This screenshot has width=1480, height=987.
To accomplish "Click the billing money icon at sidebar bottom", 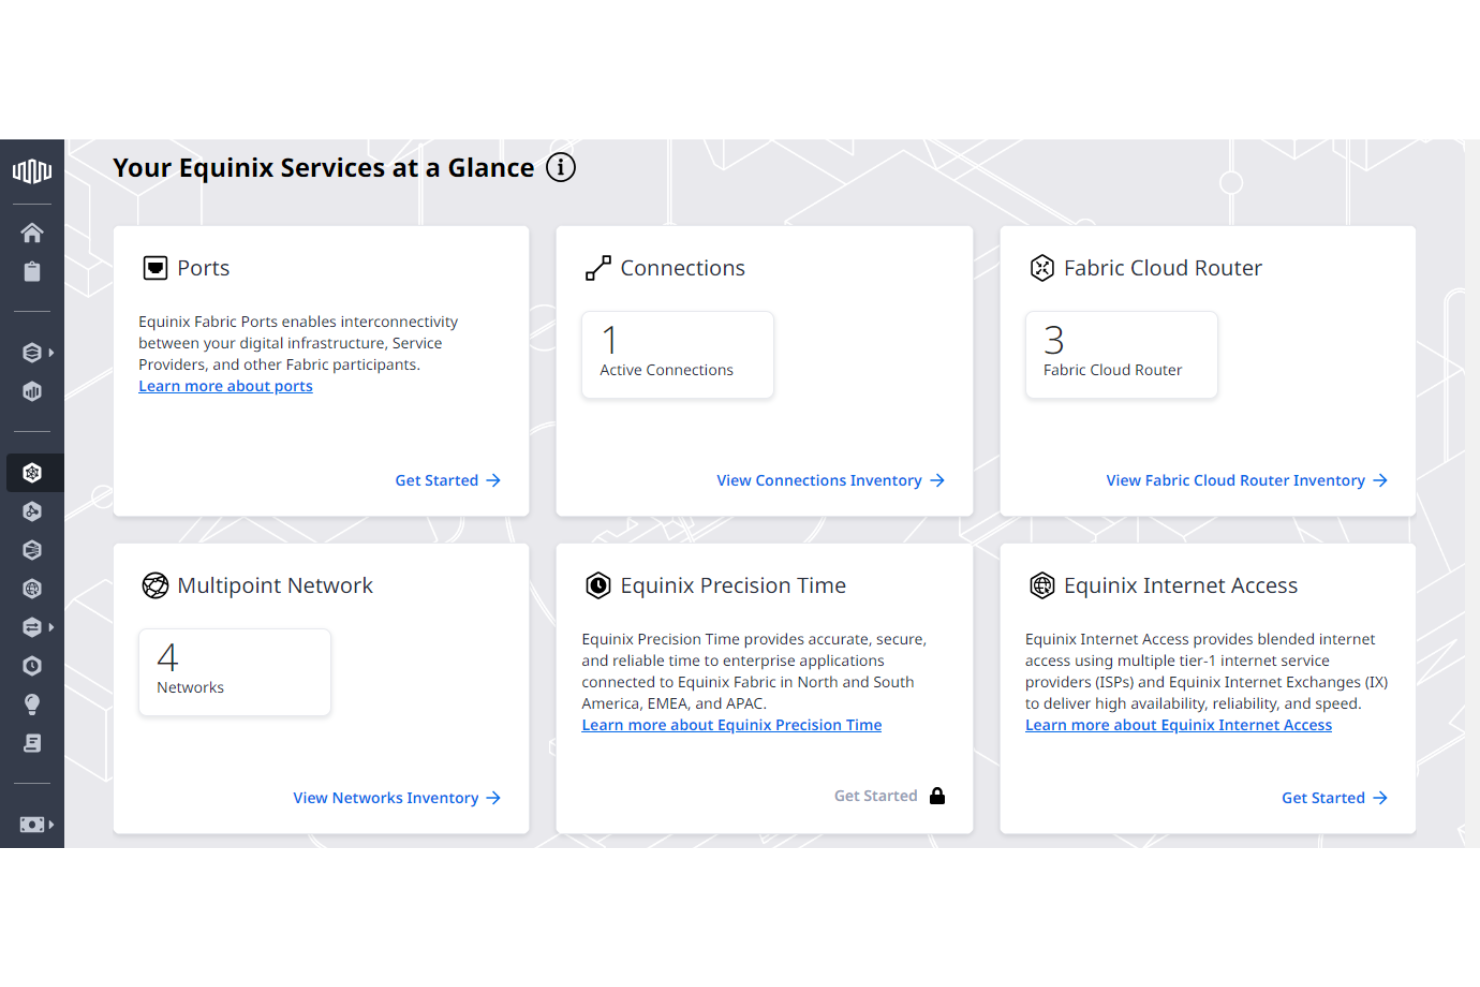I will 30,823.
